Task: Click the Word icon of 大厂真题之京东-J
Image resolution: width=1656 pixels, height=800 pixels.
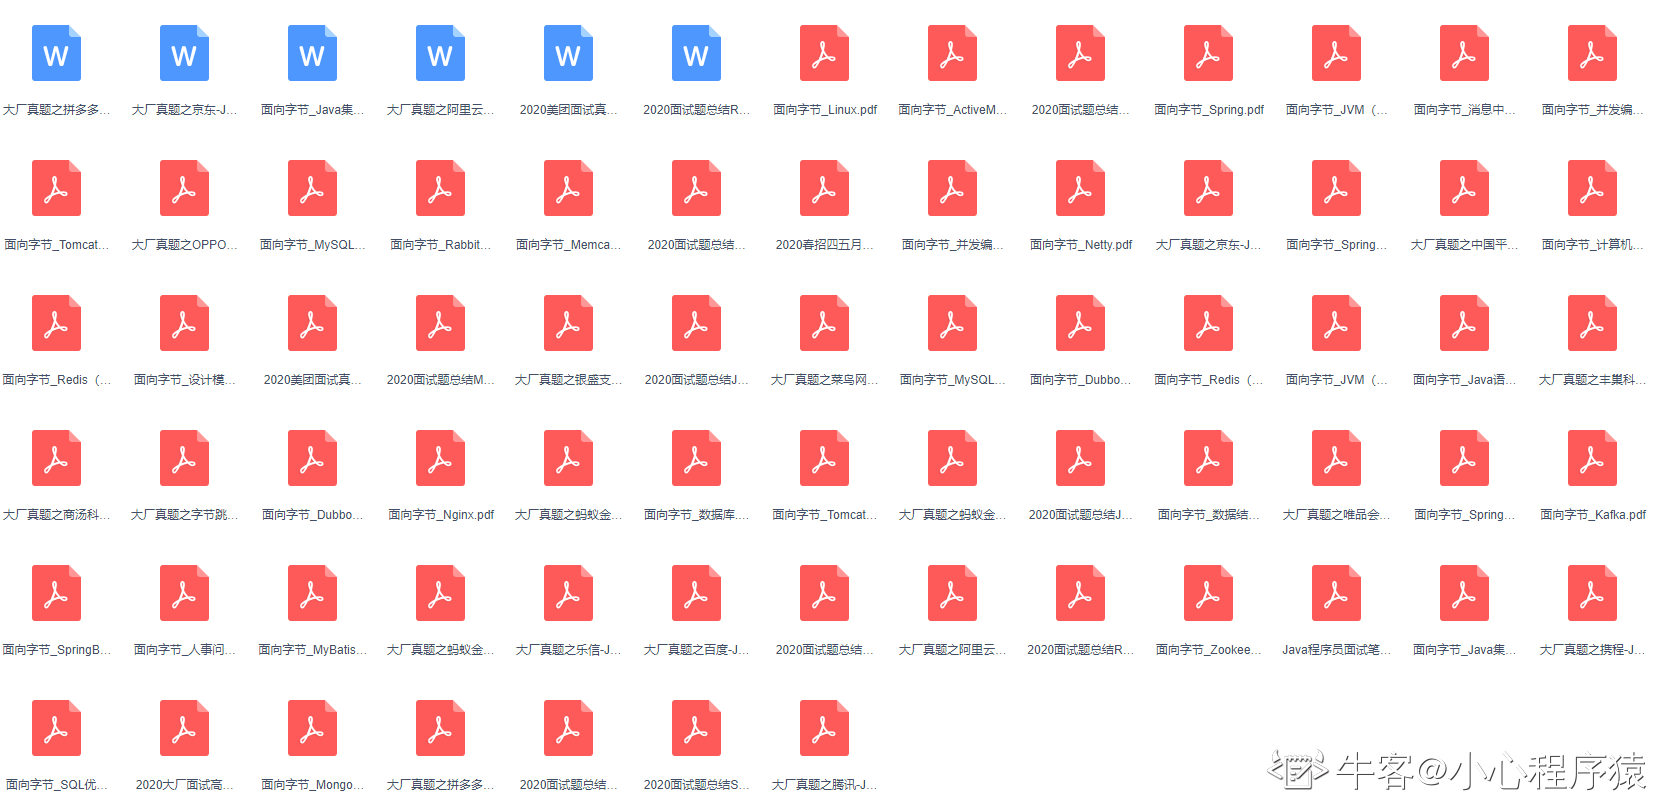Action: point(184,53)
